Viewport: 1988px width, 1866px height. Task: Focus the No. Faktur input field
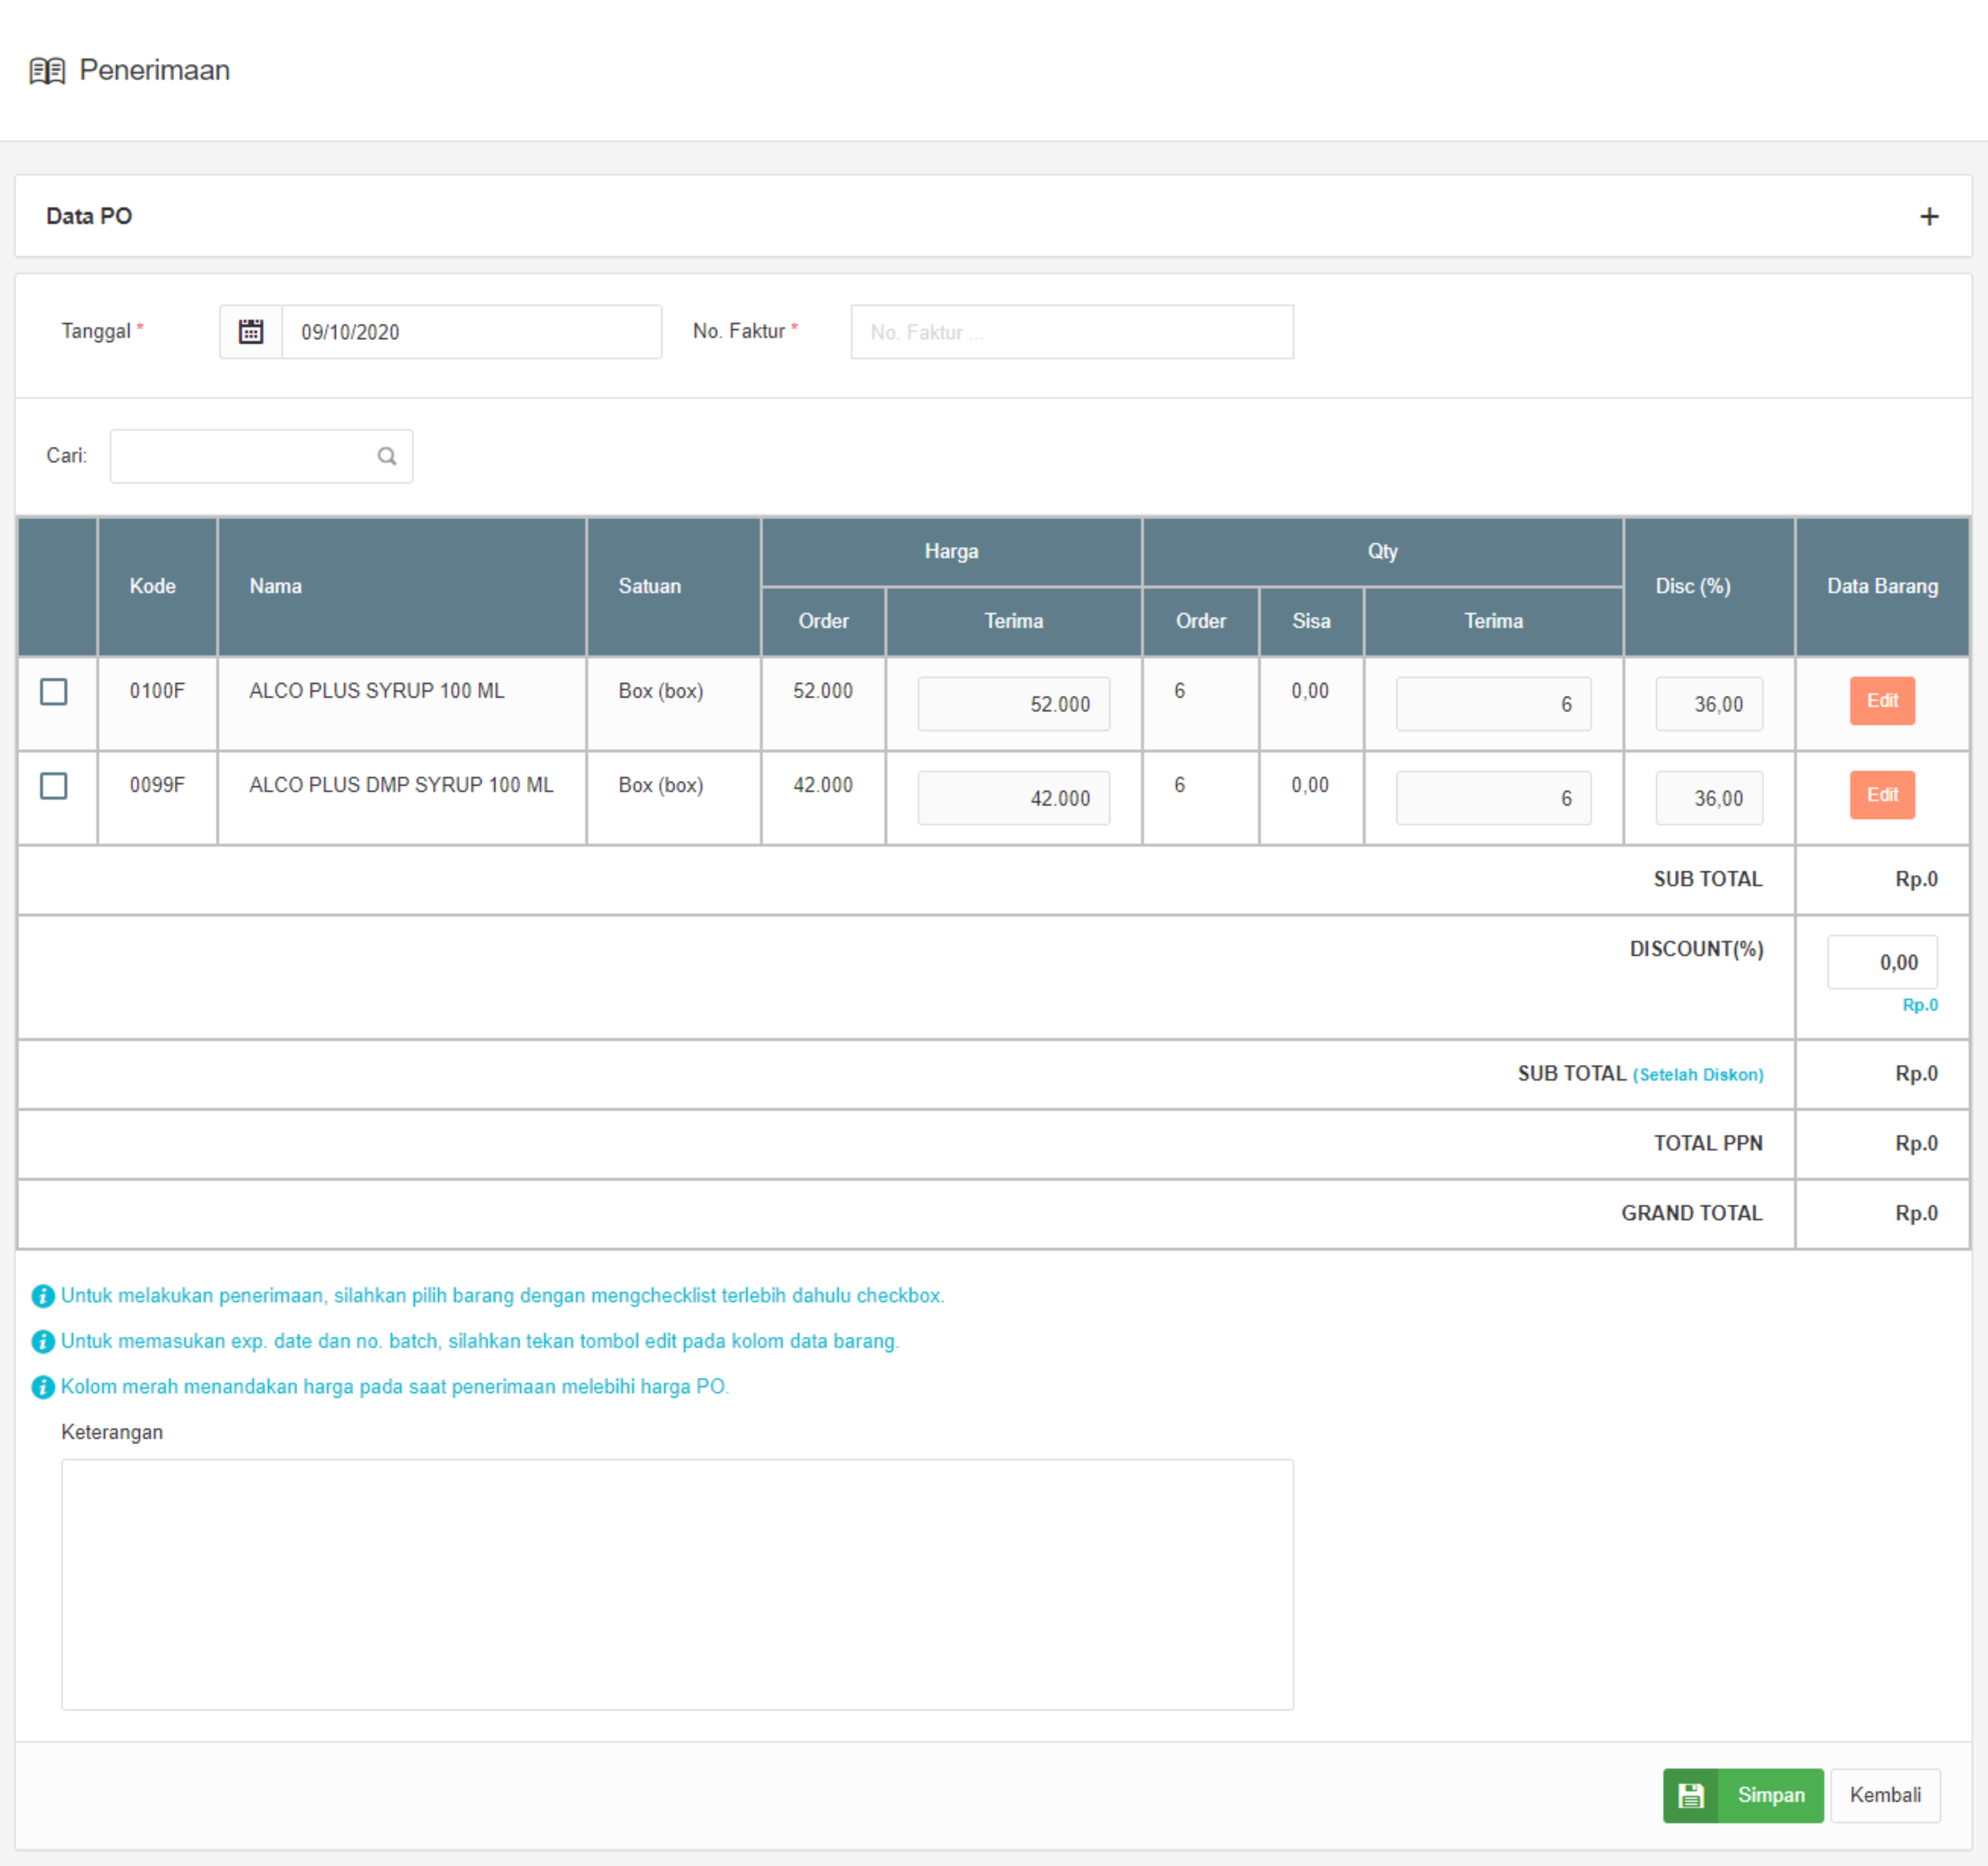coord(1072,332)
